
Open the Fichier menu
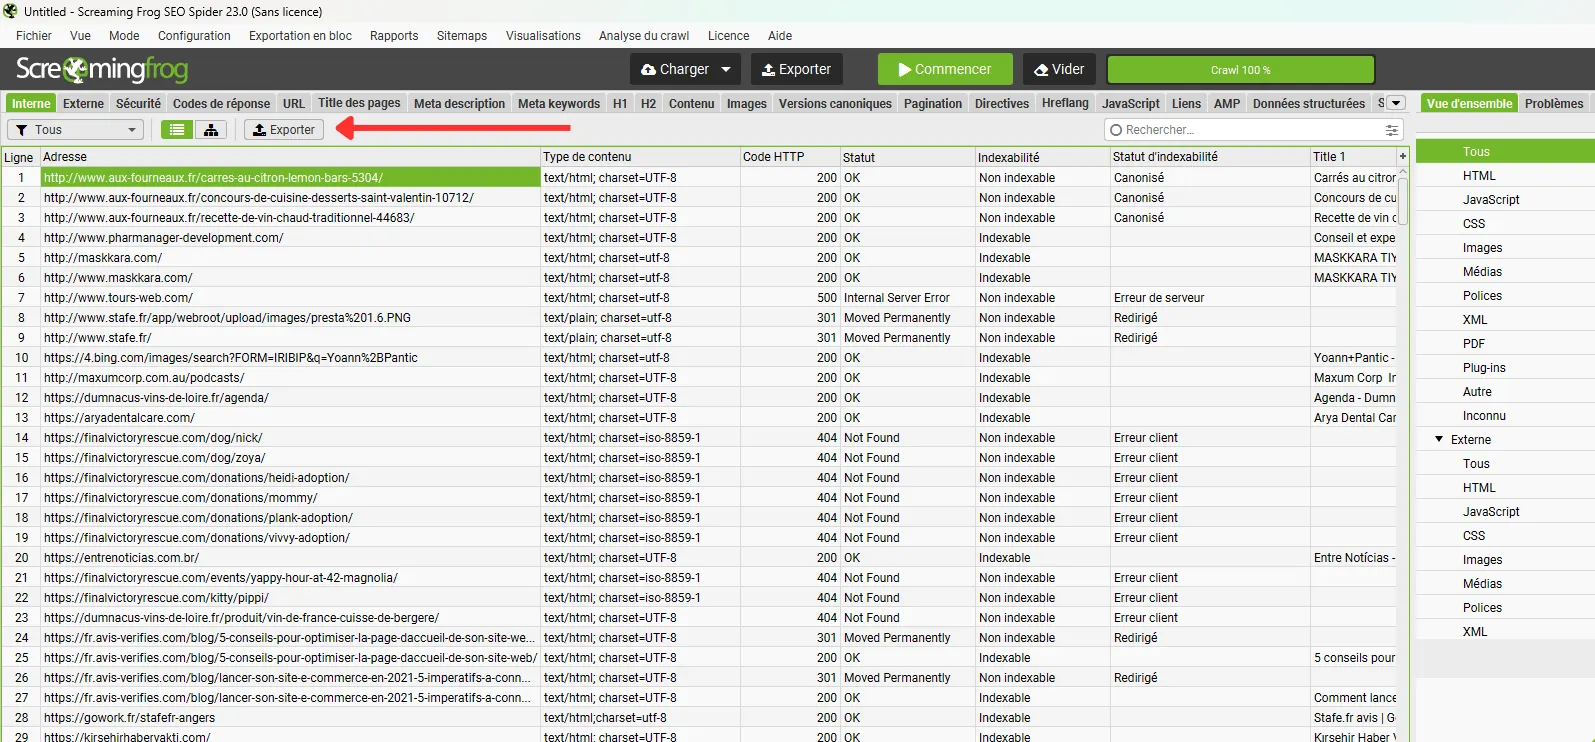(34, 36)
